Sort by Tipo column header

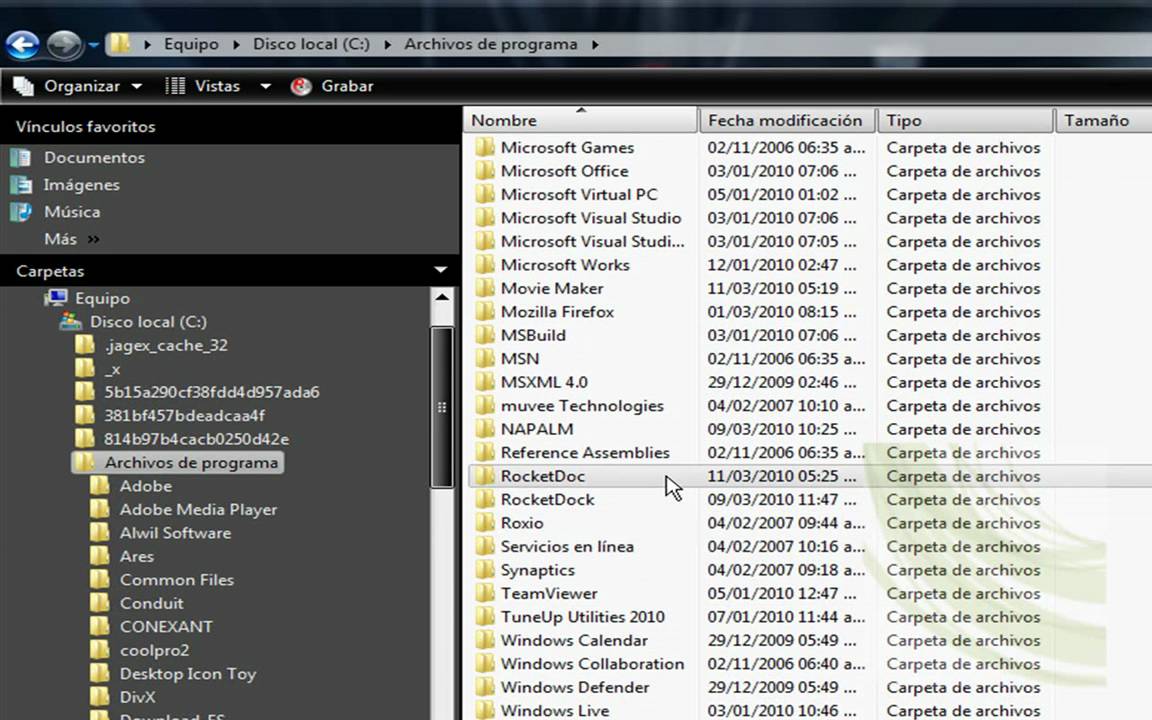[x=965, y=120]
